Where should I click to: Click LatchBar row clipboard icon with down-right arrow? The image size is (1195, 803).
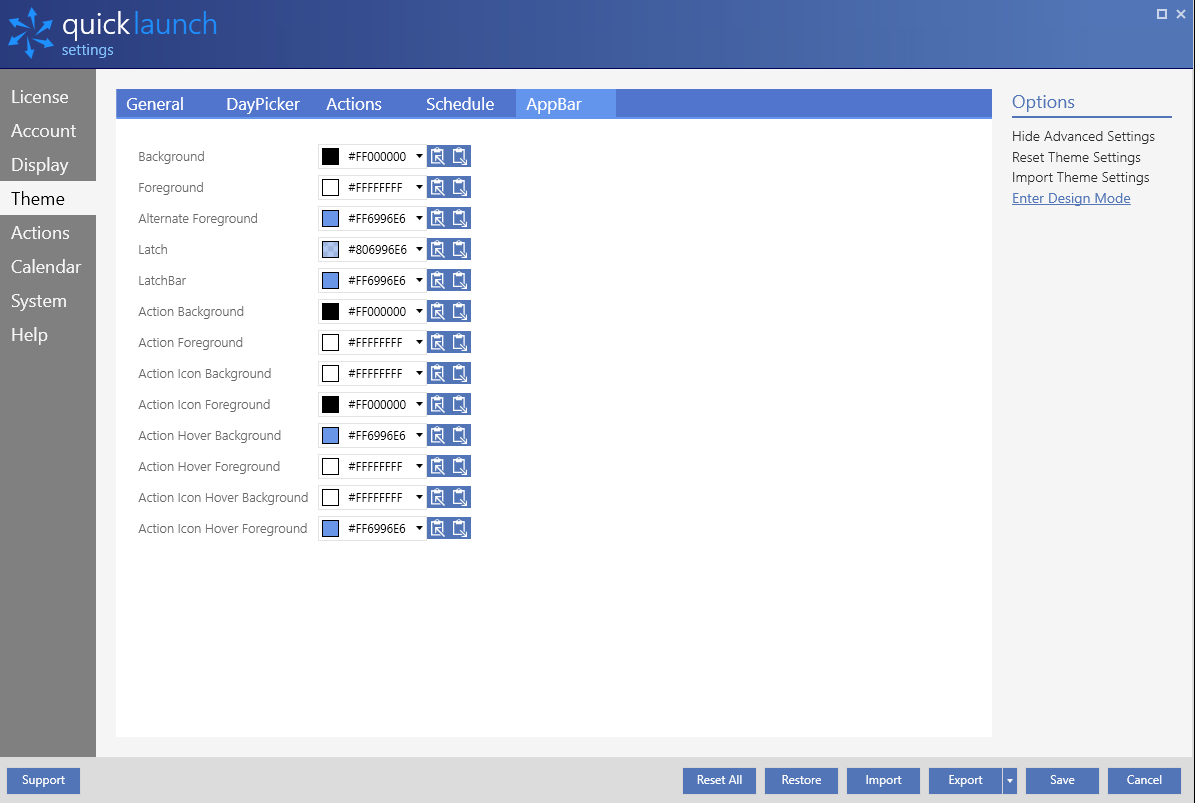pos(460,280)
